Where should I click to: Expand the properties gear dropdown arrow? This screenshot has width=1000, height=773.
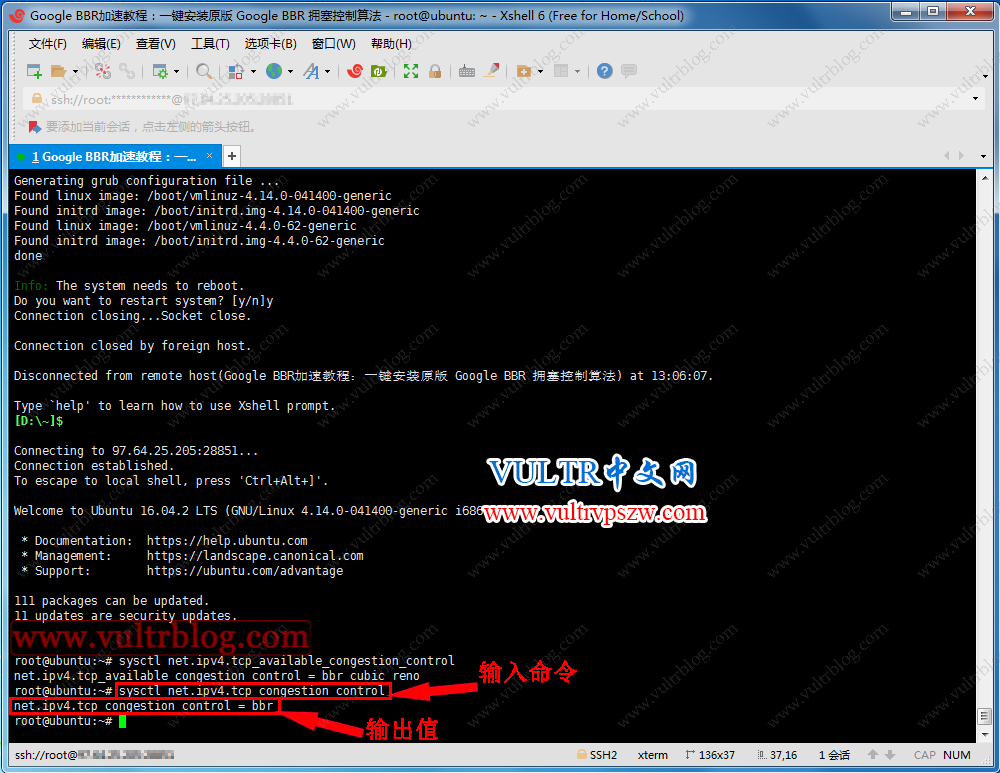[177, 71]
